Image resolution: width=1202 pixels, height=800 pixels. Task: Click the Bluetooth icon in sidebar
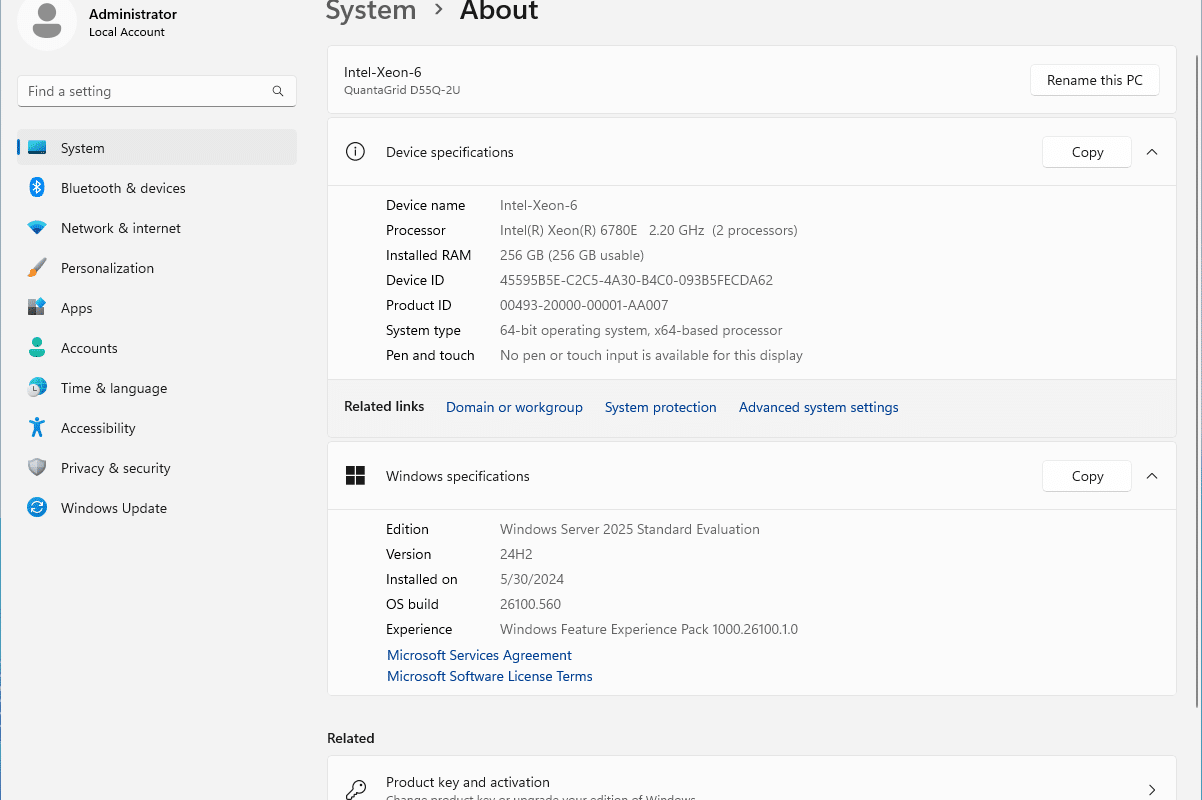[x=37, y=188]
